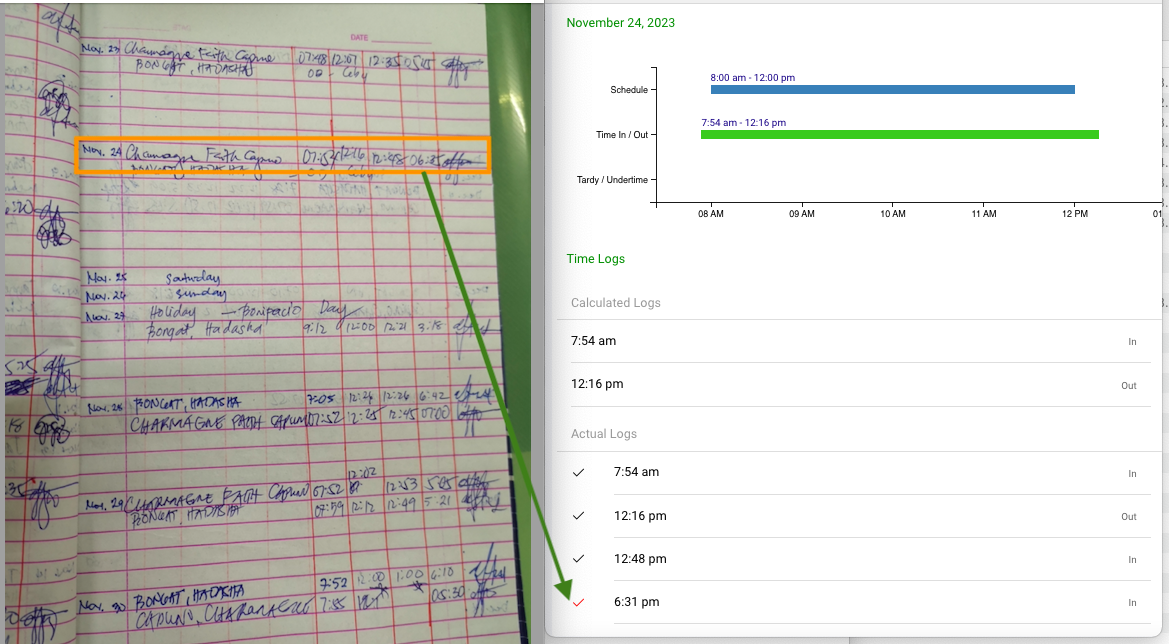Select the Calculated Logs header
Viewport: 1169px width, 644px height.
click(x=615, y=303)
